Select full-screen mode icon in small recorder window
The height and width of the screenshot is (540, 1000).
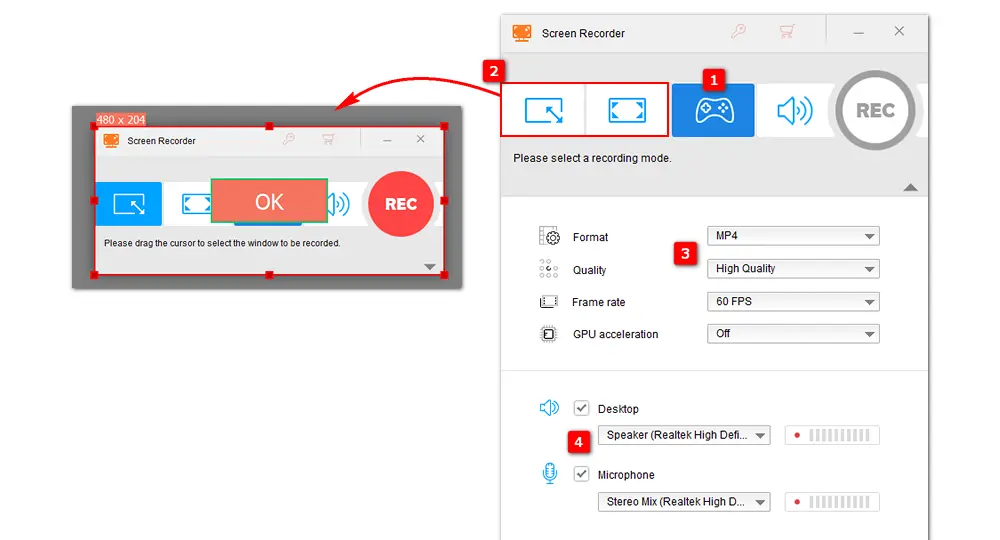click(x=196, y=204)
